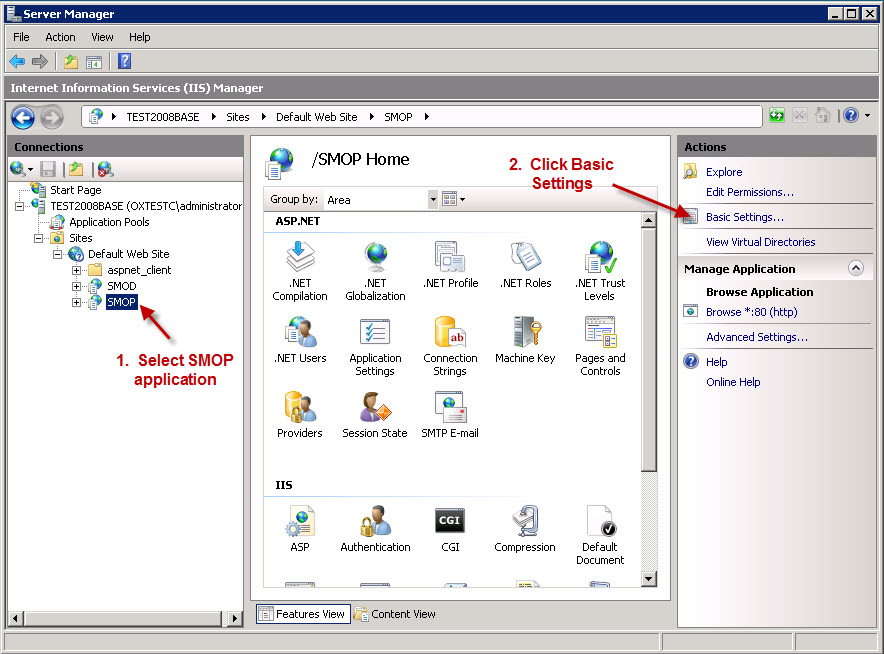Viewport: 884px width, 654px height.
Task: Click the IIS Manager blue back button
Action: [23, 117]
